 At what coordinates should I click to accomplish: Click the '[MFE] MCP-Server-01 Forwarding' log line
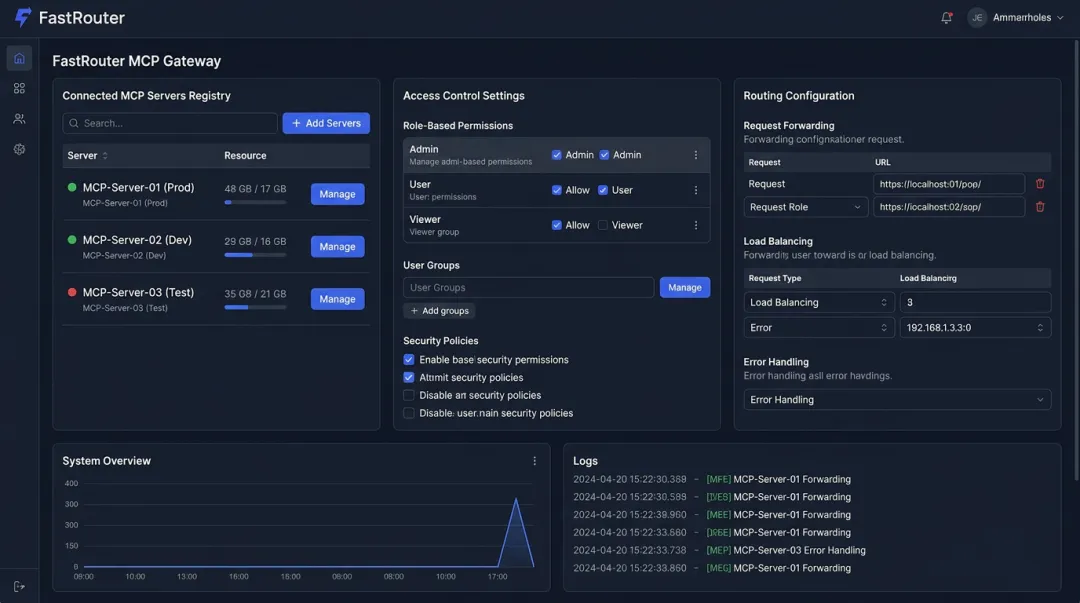tap(712, 480)
